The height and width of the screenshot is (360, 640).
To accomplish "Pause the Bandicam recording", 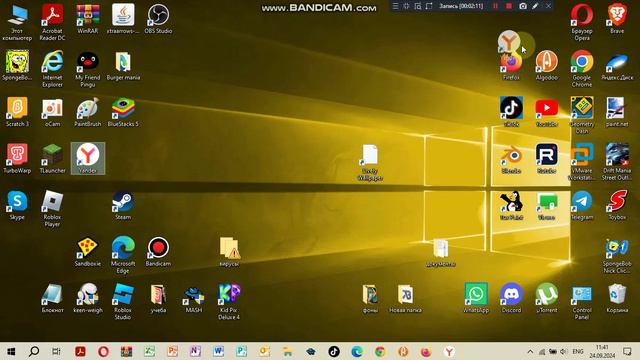I will pos(495,6).
